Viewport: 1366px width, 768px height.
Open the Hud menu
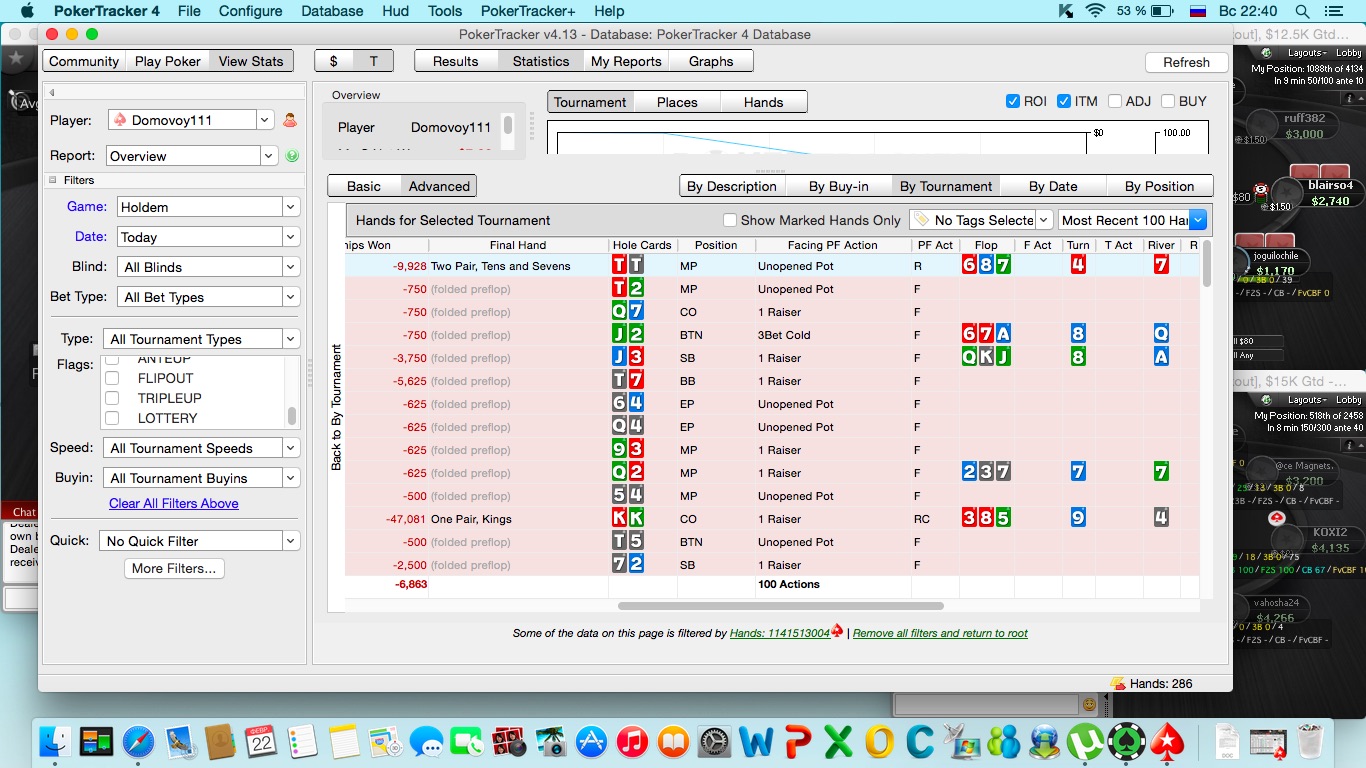pyautogui.click(x=395, y=11)
